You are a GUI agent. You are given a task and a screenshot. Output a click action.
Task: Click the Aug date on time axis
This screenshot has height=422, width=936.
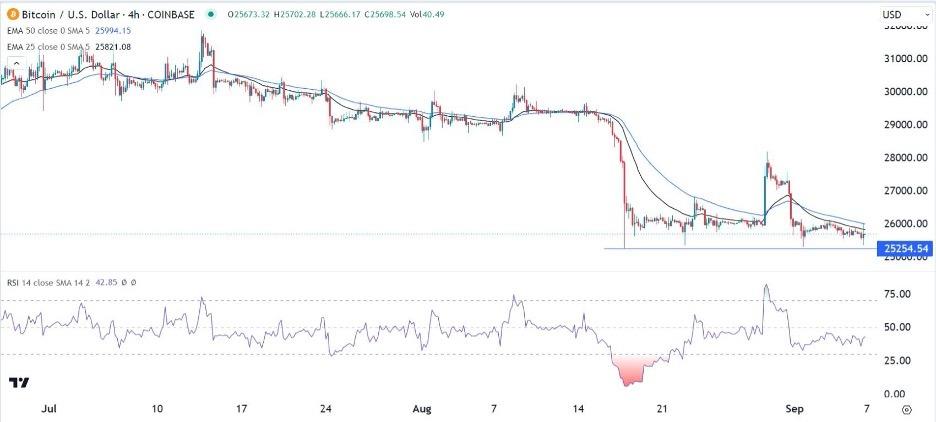click(421, 409)
